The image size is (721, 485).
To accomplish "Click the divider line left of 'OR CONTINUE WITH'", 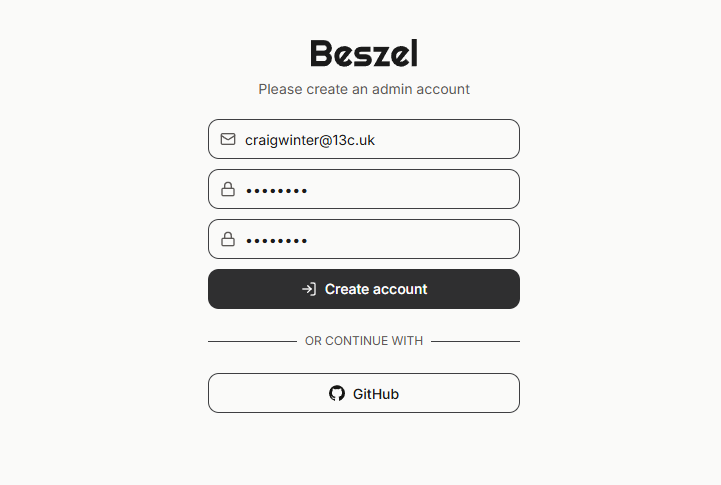I will pos(252,341).
